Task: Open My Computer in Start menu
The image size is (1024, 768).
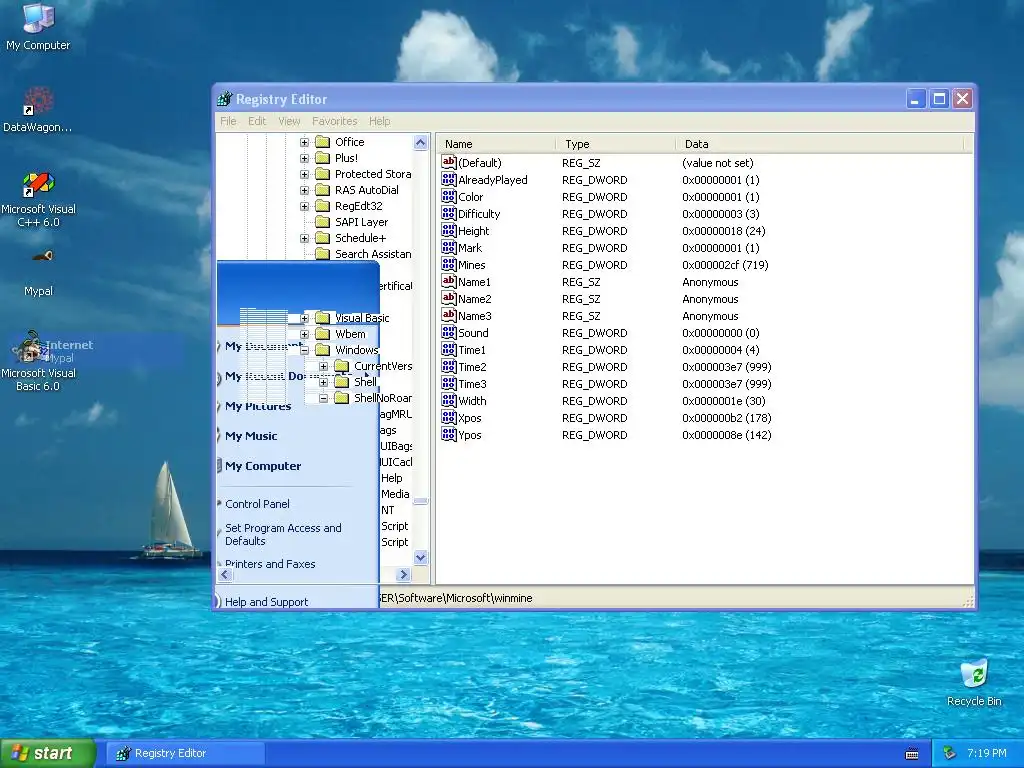Action: click(263, 466)
